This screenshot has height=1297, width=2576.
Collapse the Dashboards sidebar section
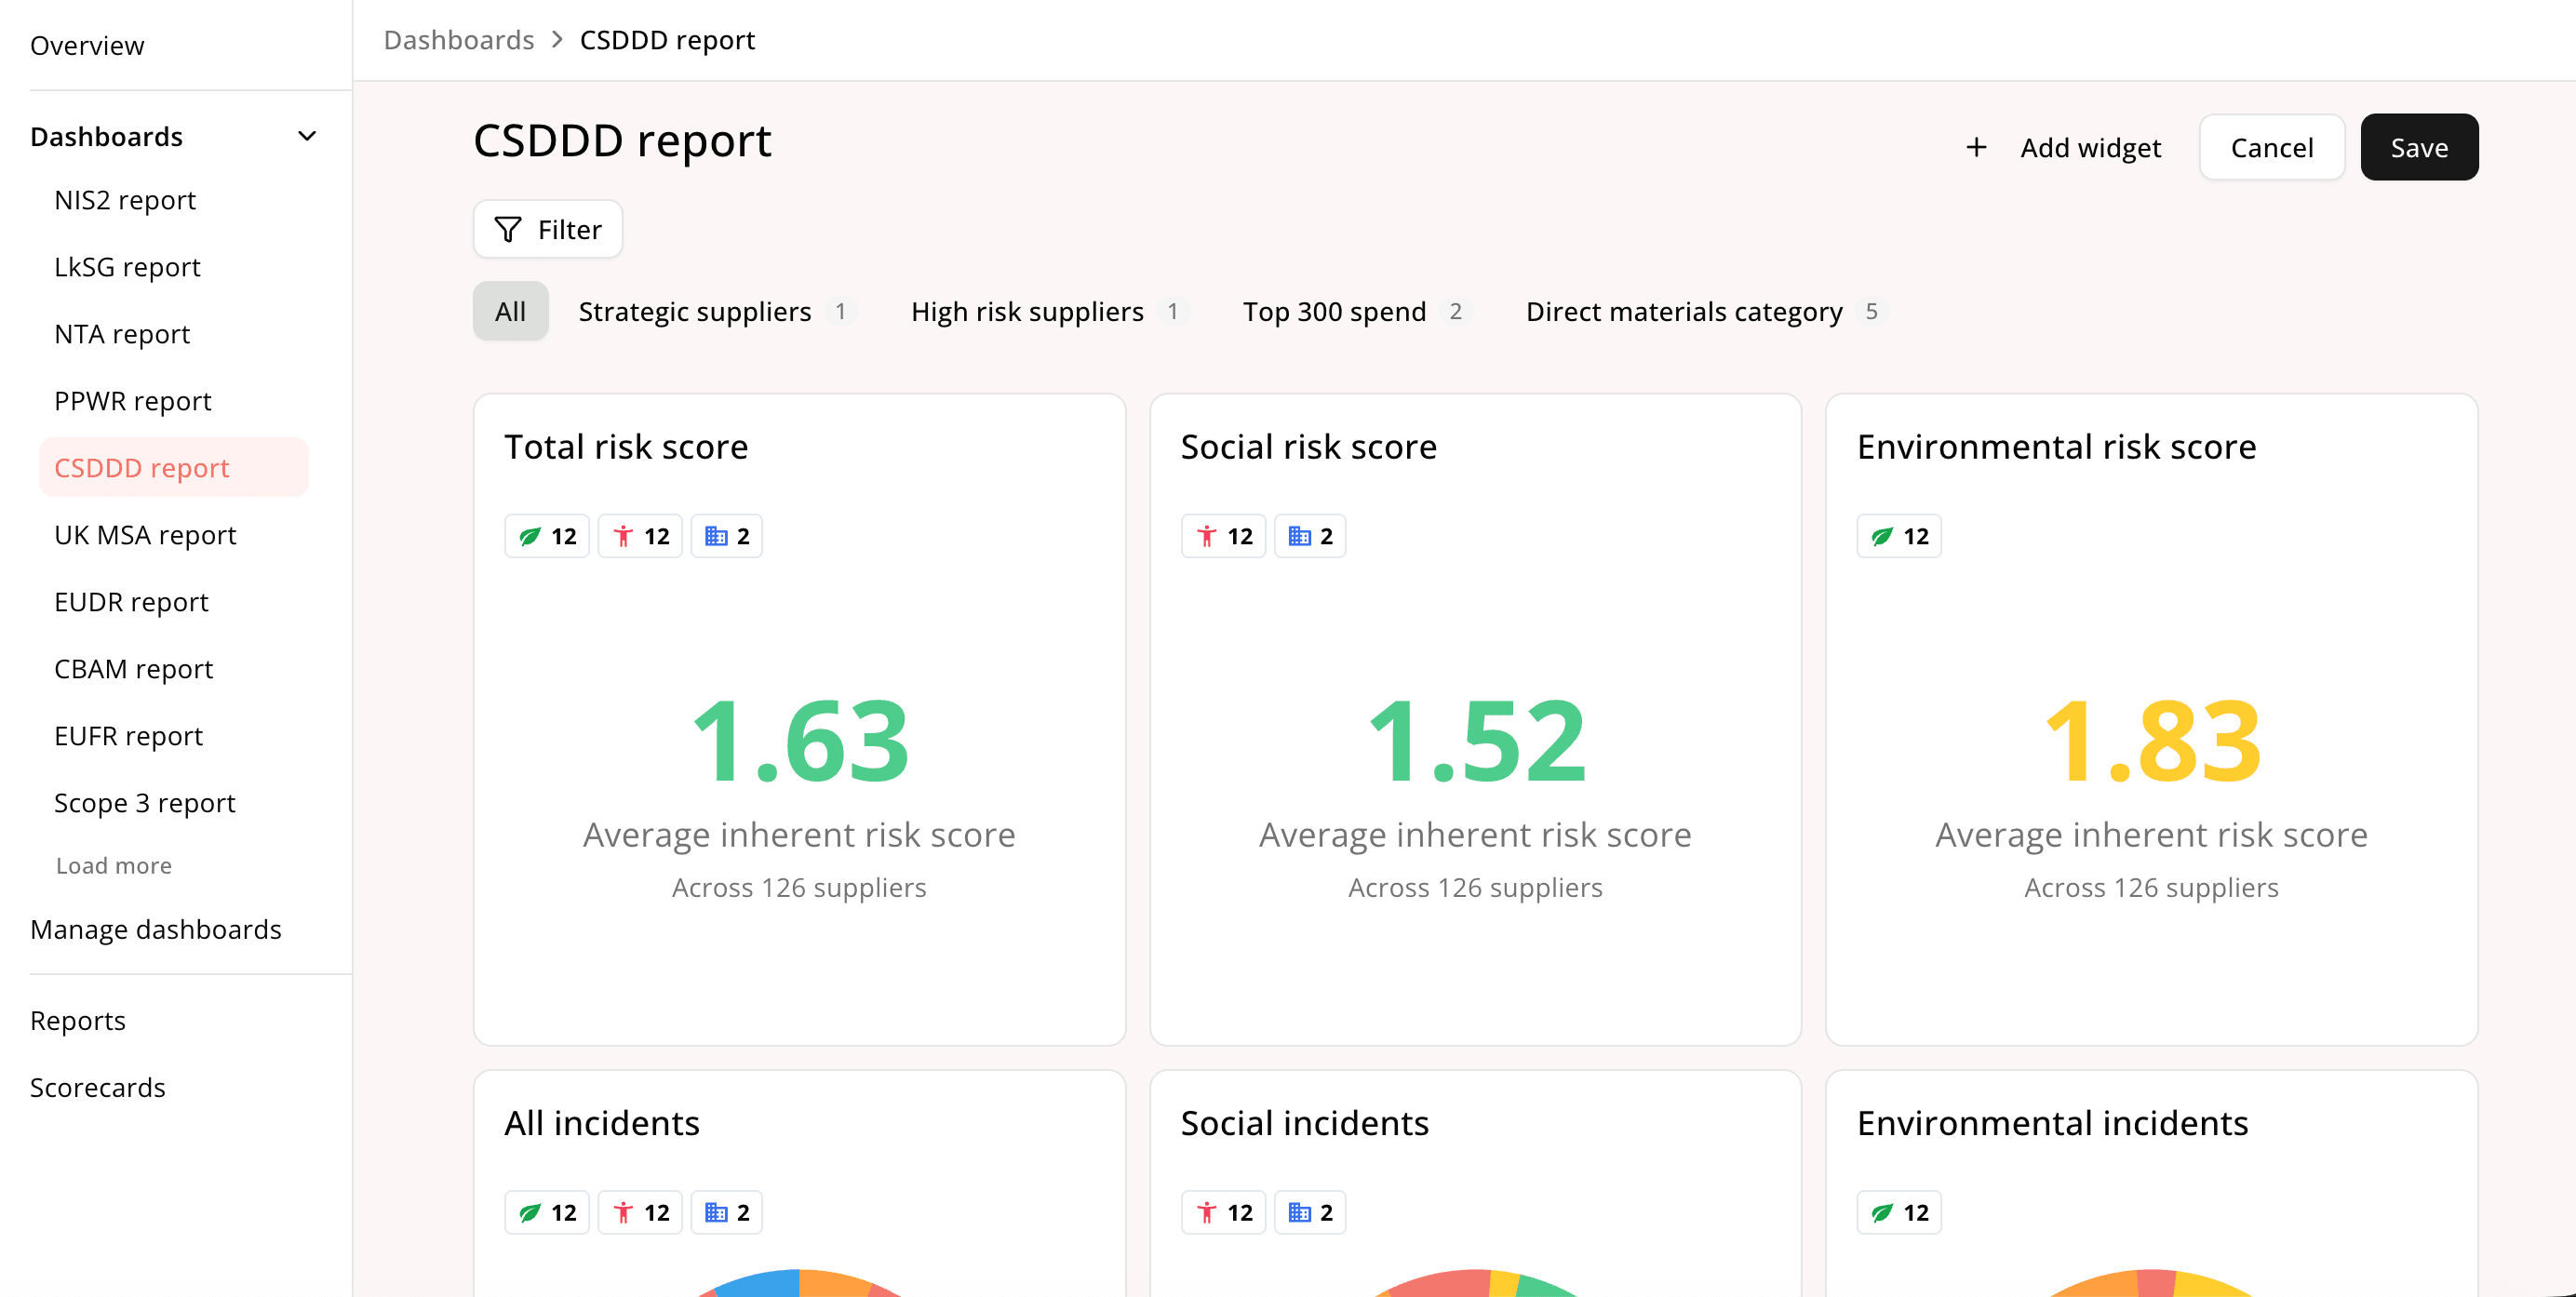(x=307, y=136)
